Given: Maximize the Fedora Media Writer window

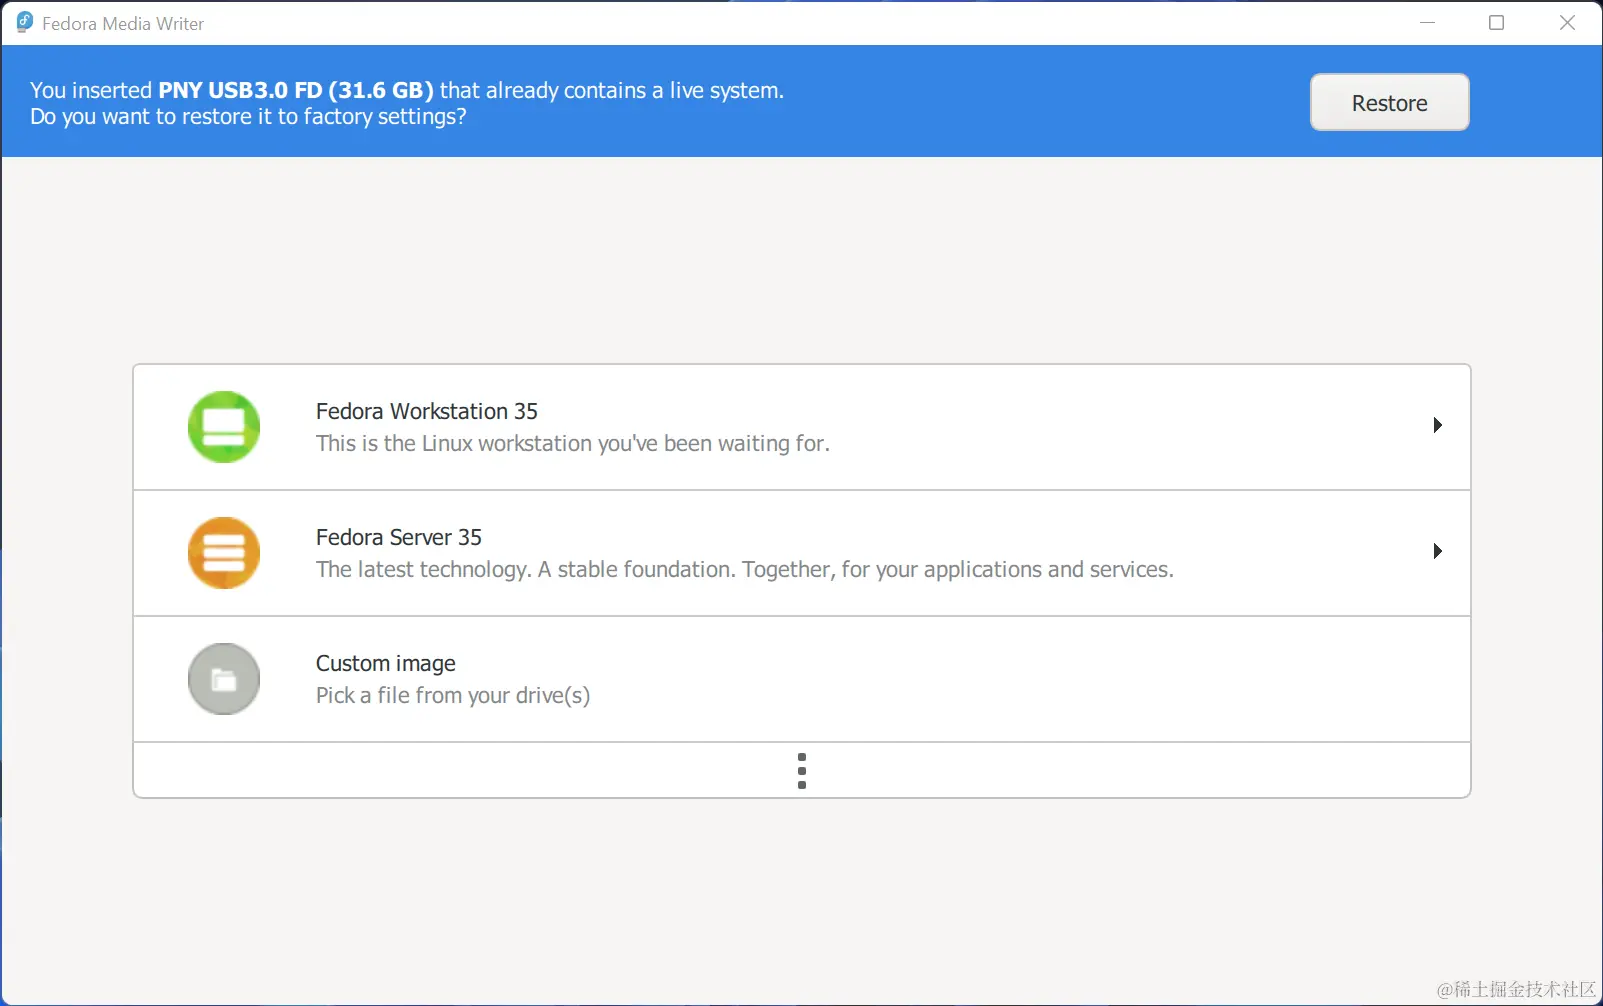Looking at the screenshot, I should point(1497,22).
